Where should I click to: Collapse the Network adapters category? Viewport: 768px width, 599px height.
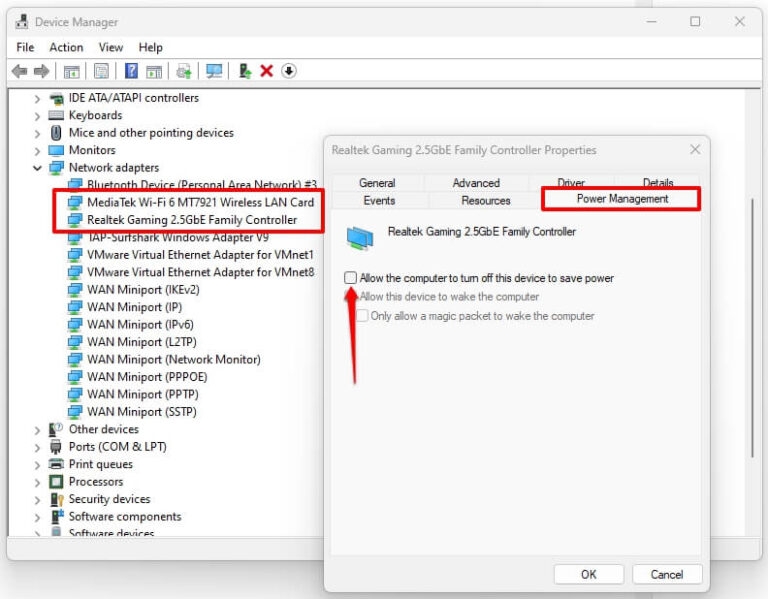coord(38,168)
